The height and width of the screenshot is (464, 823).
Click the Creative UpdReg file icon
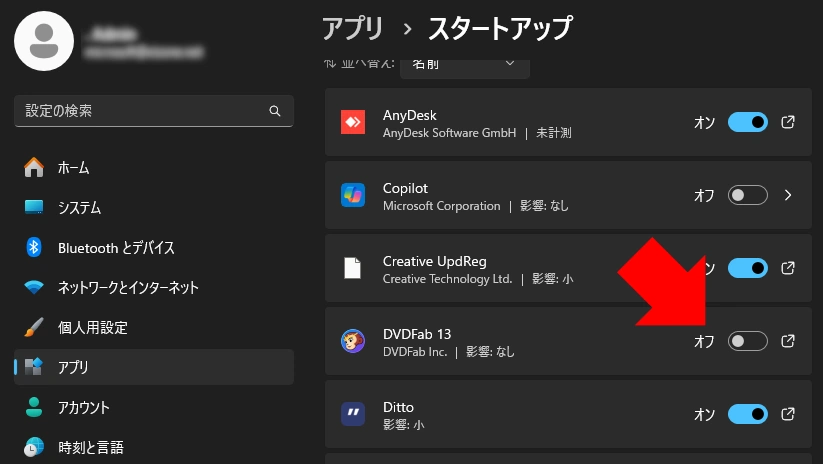(353, 268)
